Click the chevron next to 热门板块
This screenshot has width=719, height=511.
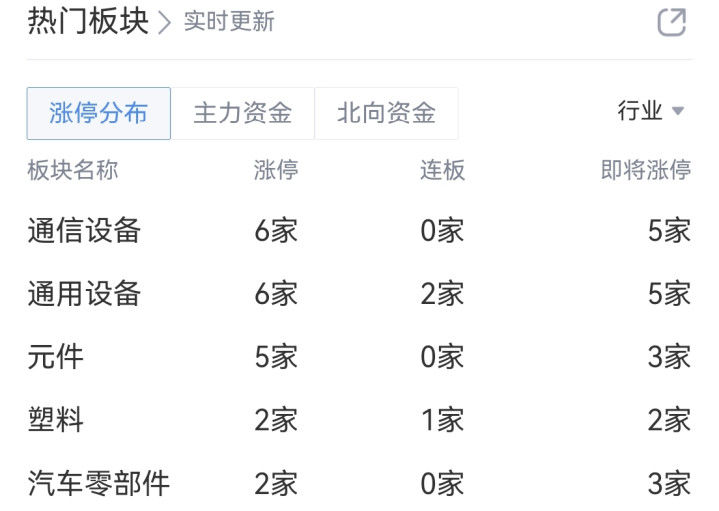165,22
